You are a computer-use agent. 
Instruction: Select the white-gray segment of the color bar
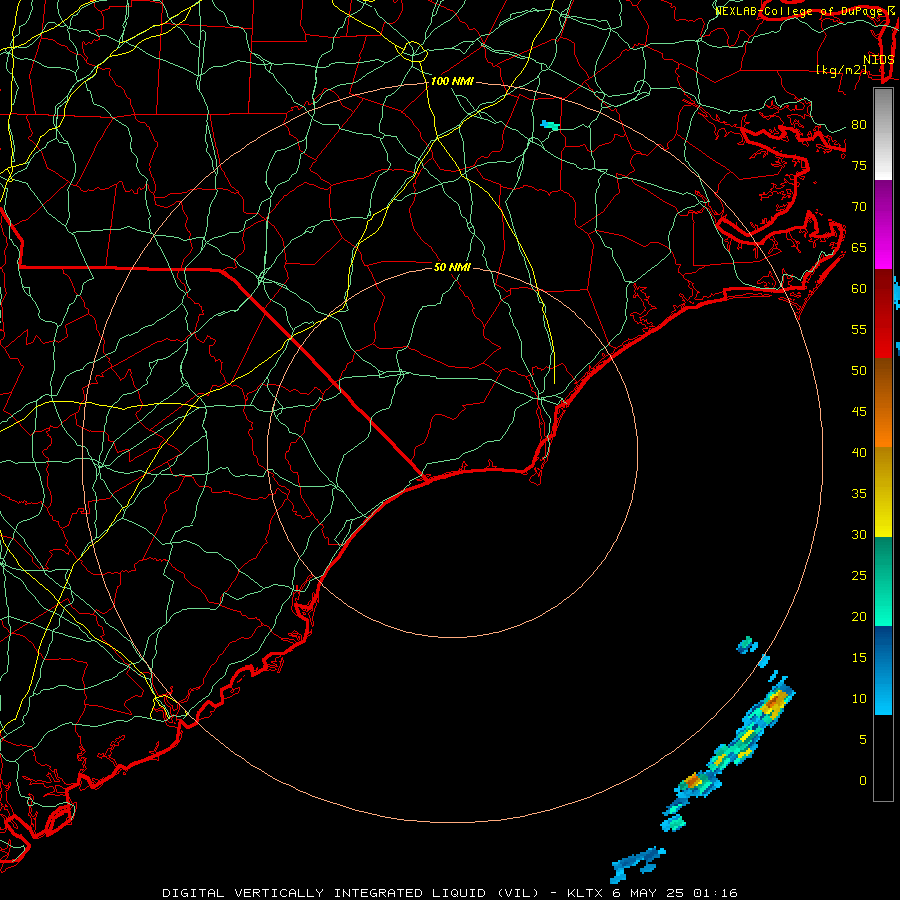coord(883,134)
